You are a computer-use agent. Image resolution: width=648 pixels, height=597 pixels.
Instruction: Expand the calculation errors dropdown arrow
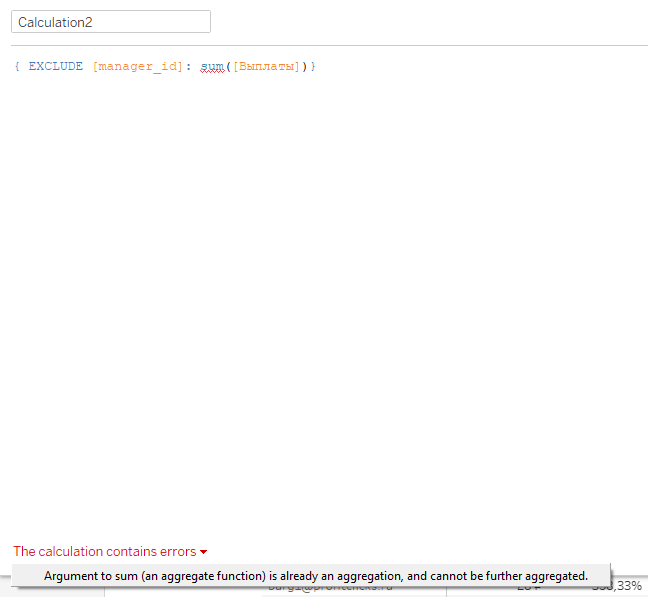[x=203, y=552]
